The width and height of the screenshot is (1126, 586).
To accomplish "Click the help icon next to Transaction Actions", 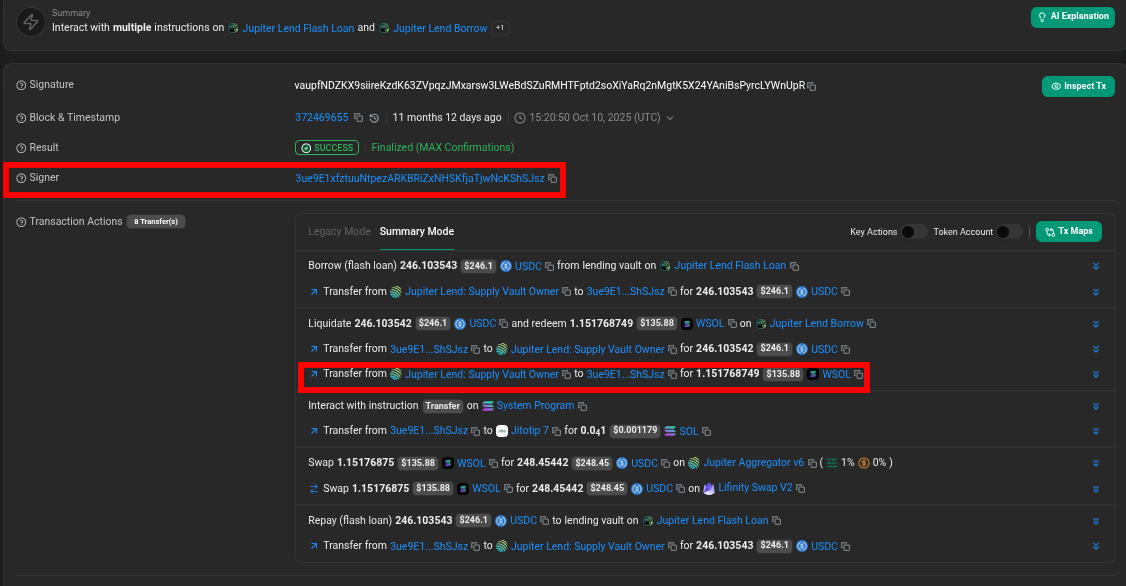I will (21, 222).
